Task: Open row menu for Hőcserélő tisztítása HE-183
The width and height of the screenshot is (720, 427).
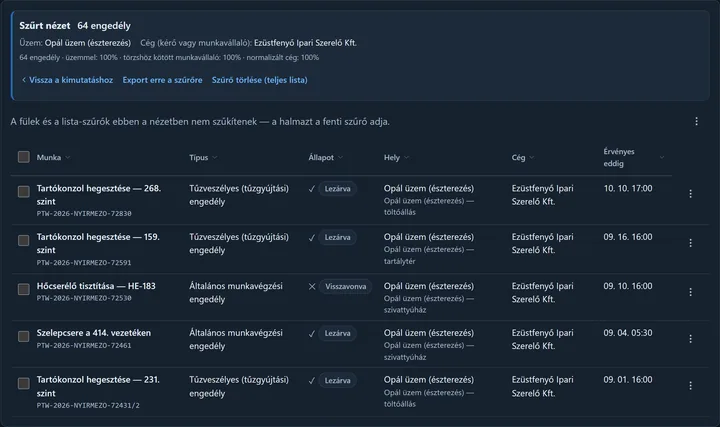Action: point(690,292)
